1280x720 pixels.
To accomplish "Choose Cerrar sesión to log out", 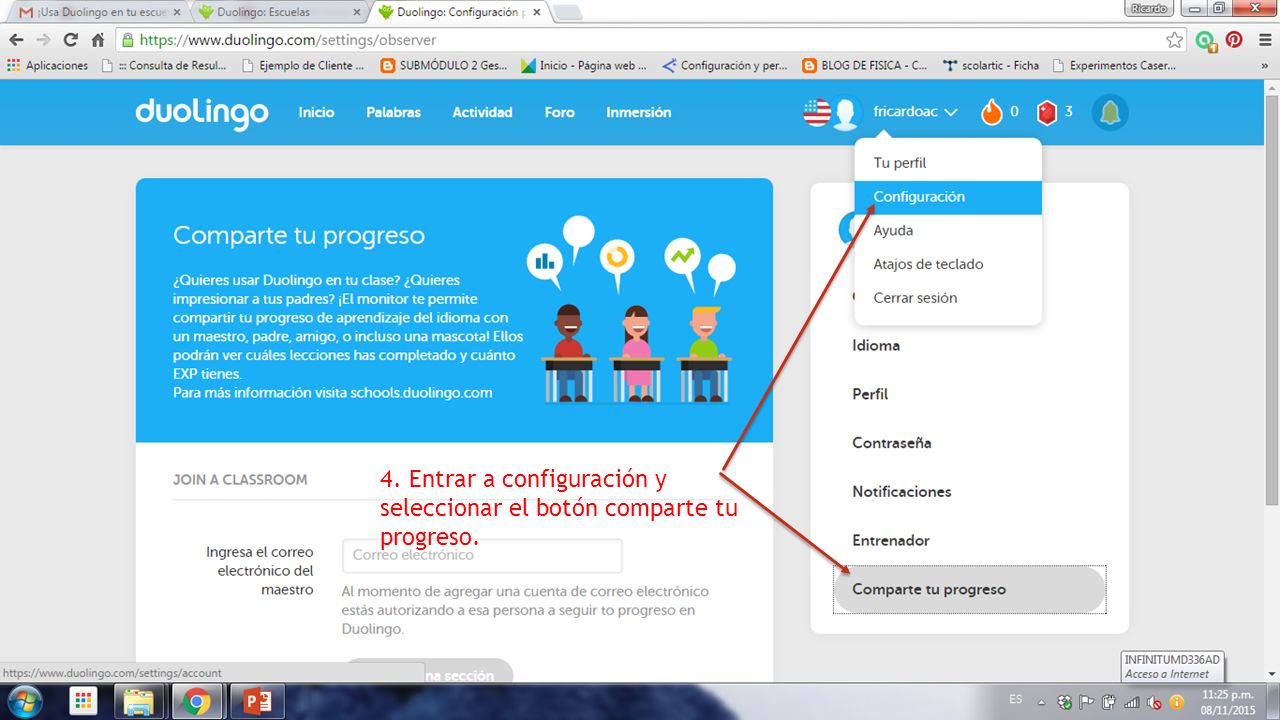I will pos(948,298).
